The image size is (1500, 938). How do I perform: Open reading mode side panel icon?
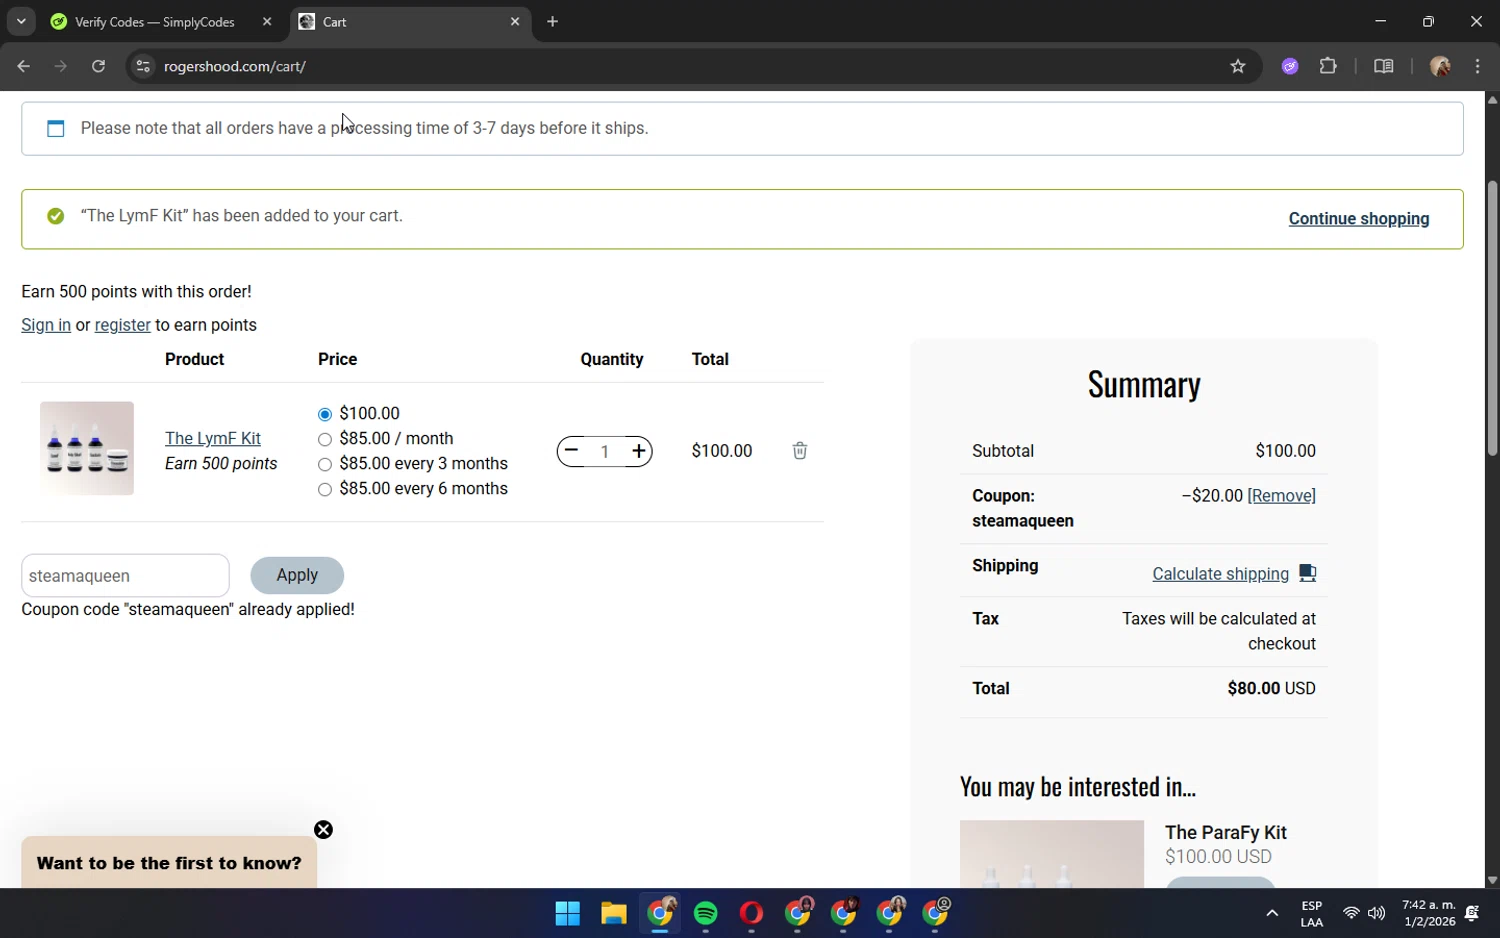pyautogui.click(x=1384, y=67)
